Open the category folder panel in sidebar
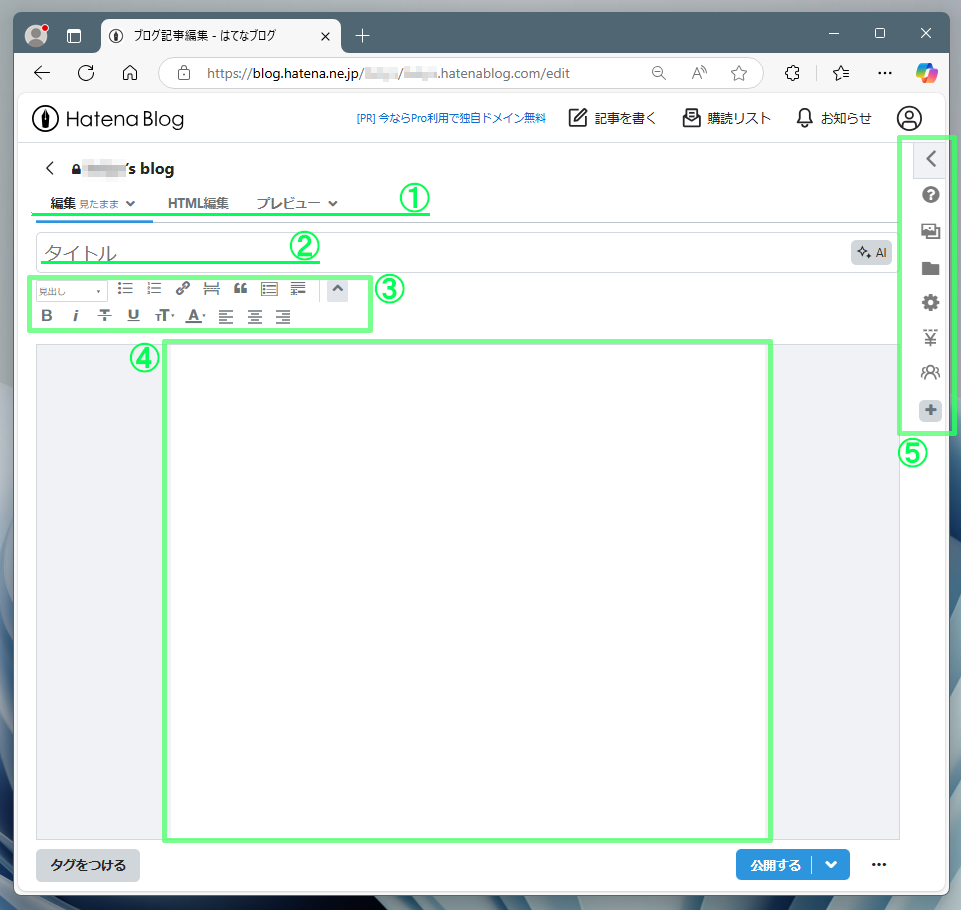The height and width of the screenshot is (910, 961). pos(930,268)
